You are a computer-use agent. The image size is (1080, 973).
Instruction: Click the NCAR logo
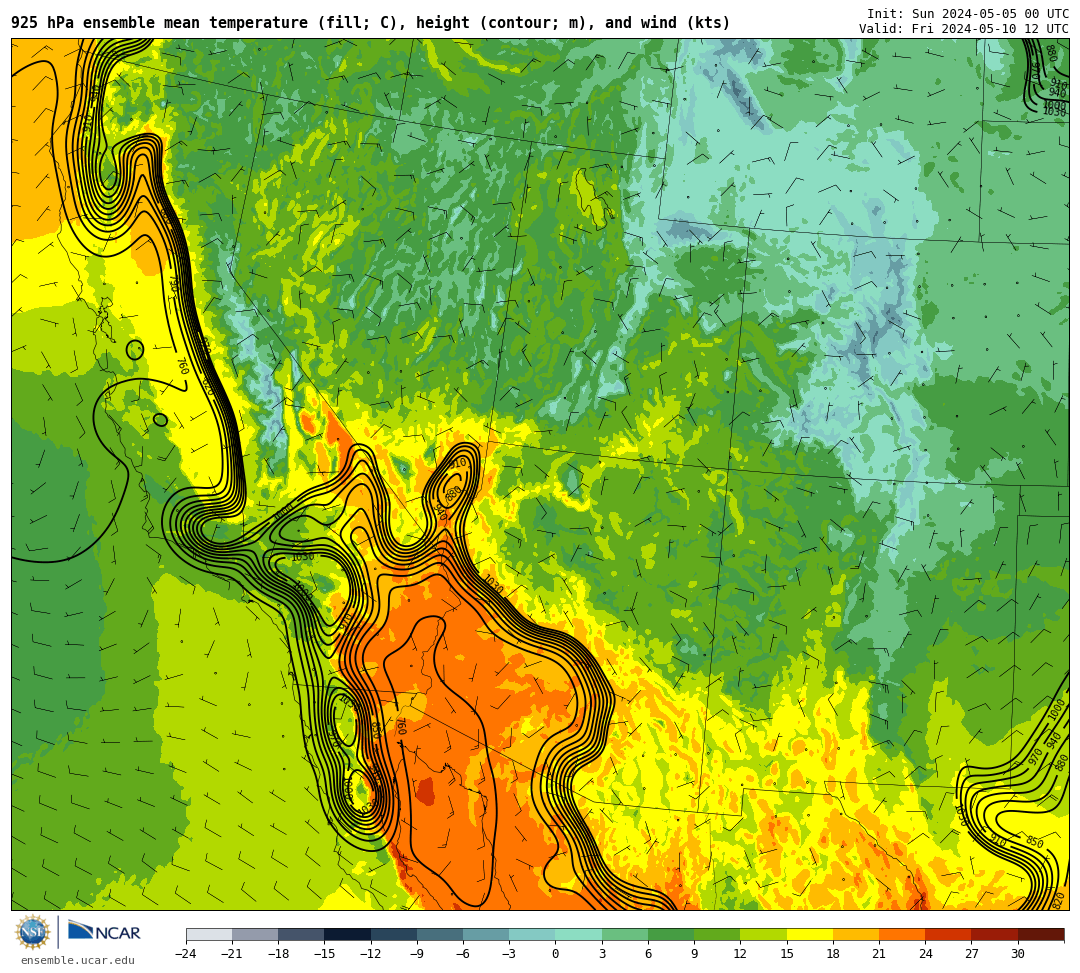pyautogui.click(x=105, y=932)
